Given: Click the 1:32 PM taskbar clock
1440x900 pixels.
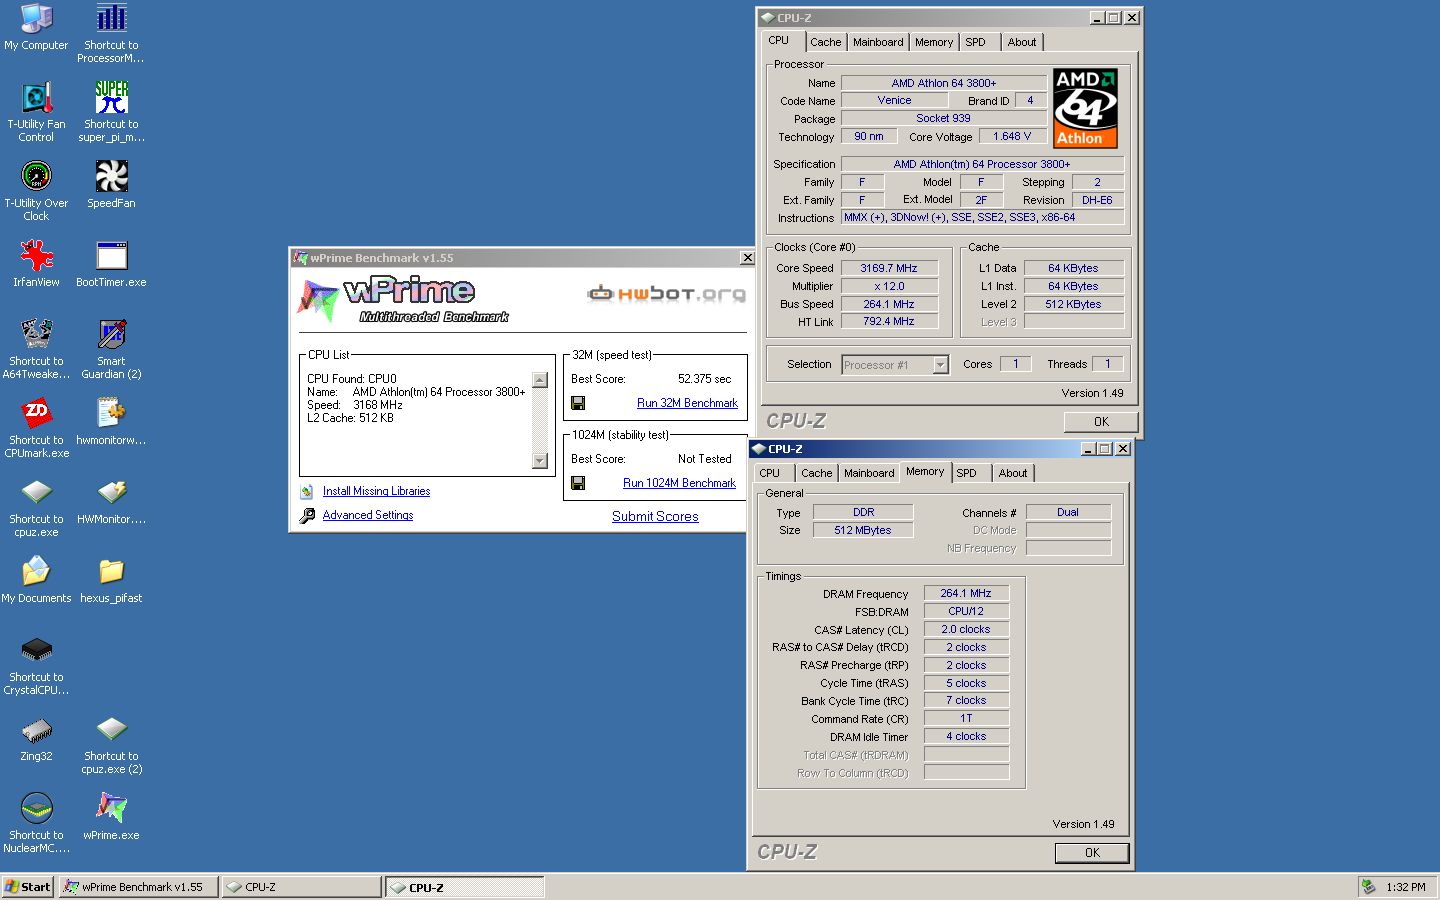Looking at the screenshot, I should pos(1405,887).
